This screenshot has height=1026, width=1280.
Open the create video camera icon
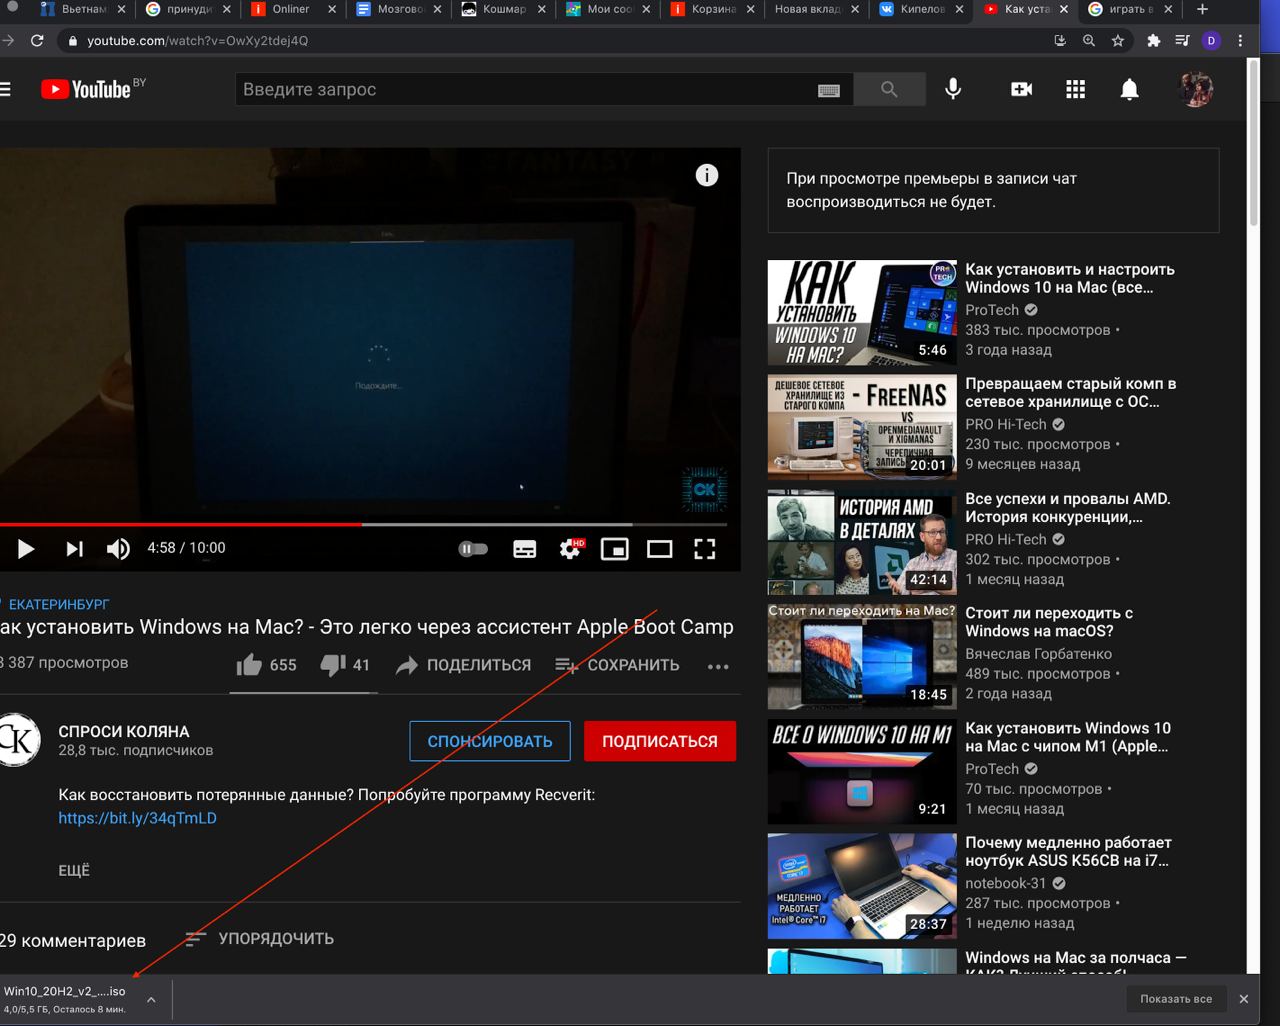point(1021,89)
